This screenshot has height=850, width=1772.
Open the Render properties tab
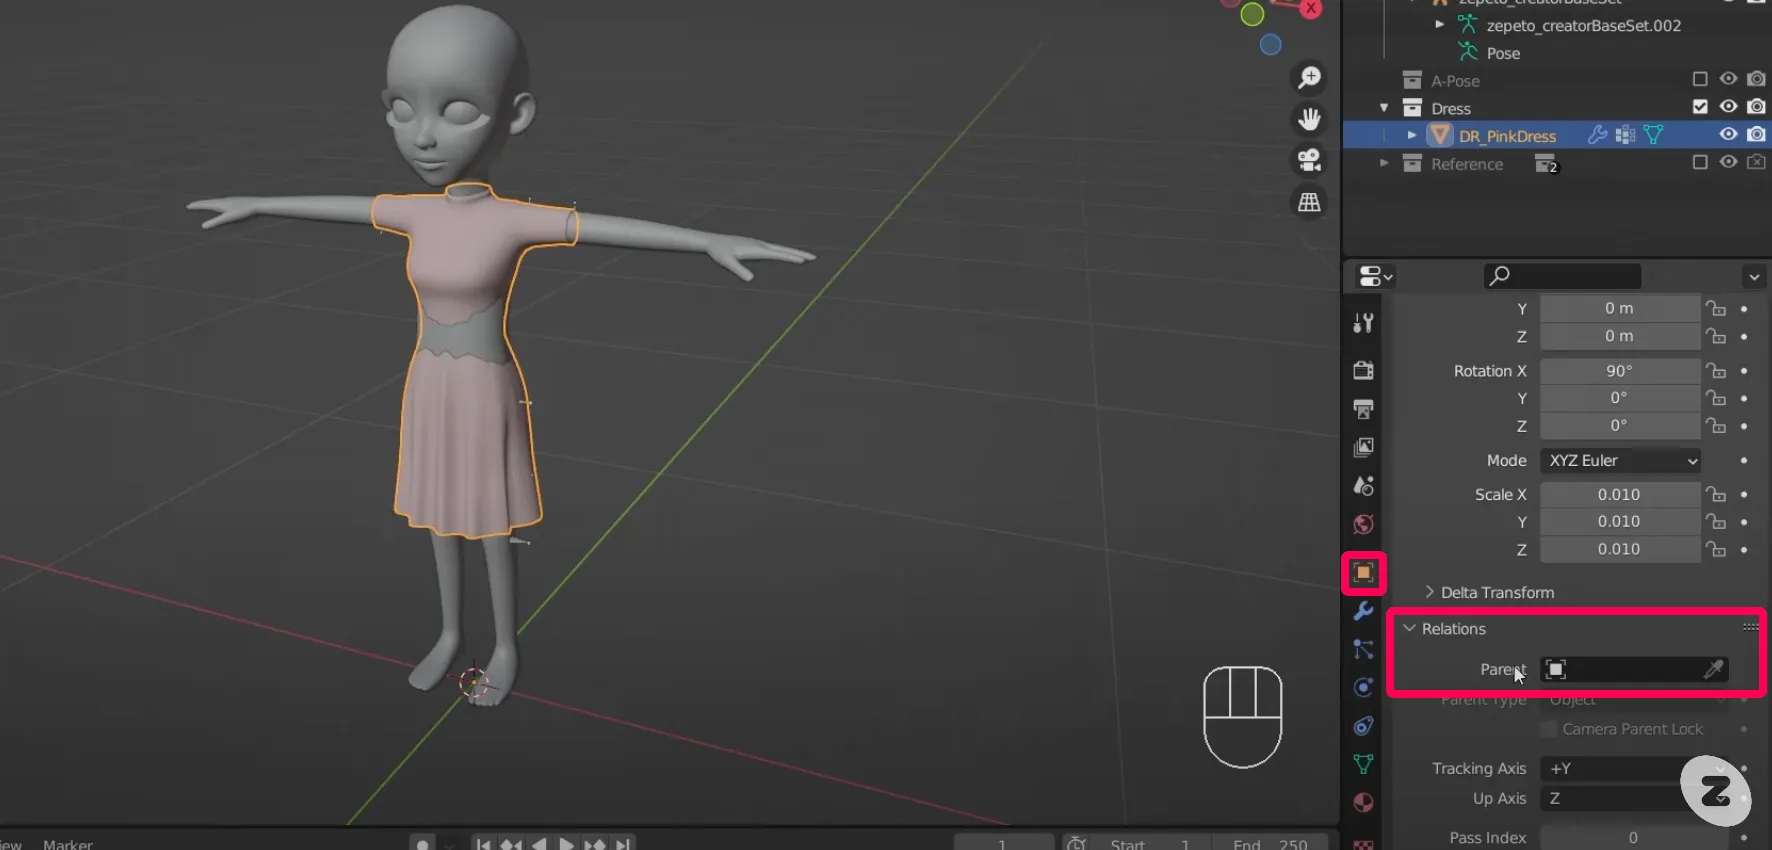(1363, 370)
